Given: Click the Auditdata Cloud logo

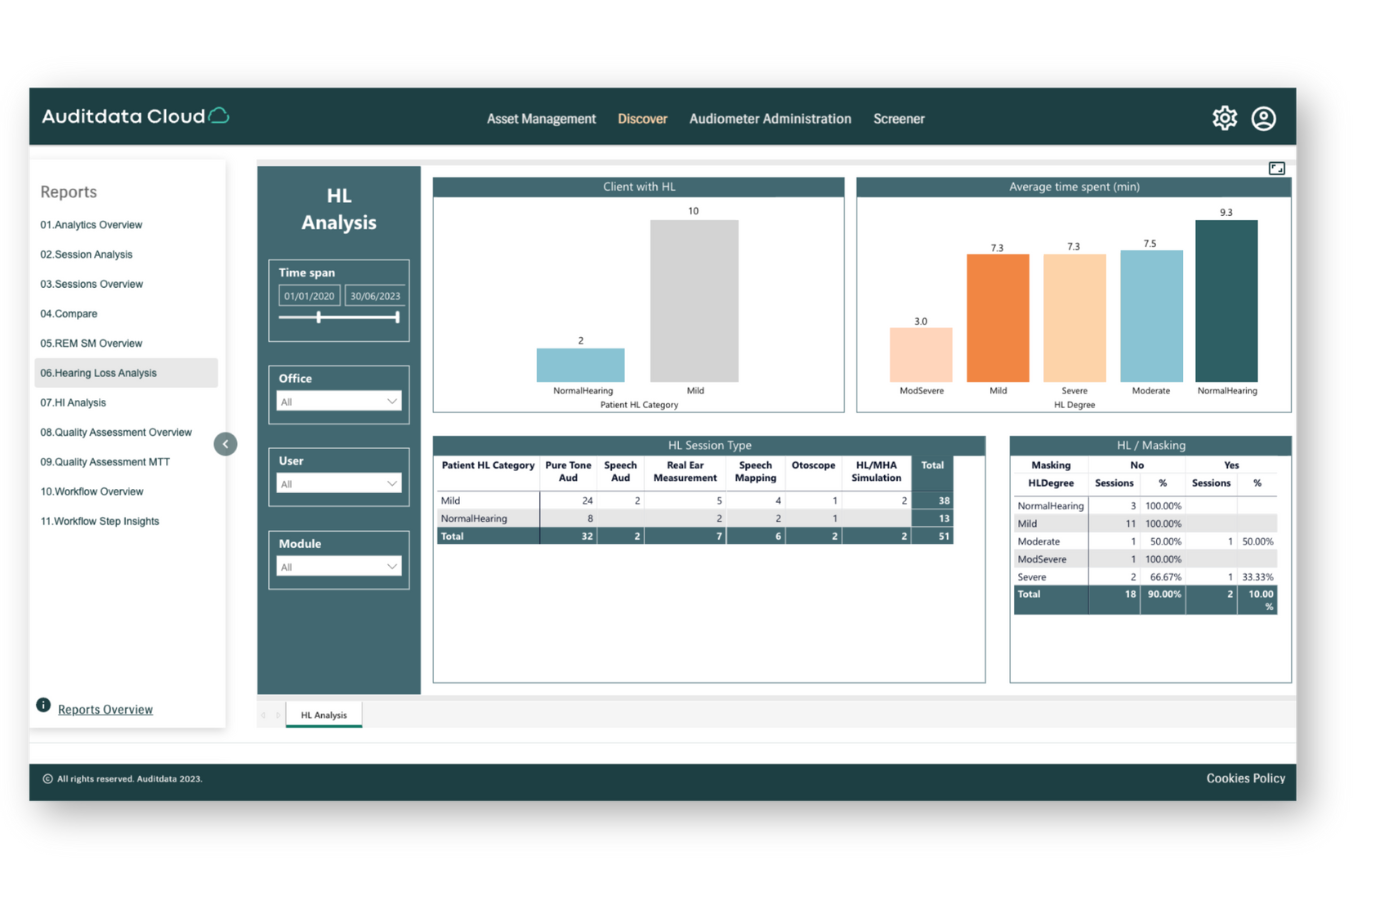Looking at the screenshot, I should [x=135, y=116].
